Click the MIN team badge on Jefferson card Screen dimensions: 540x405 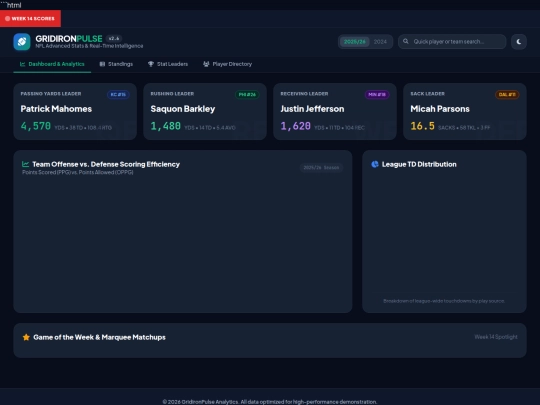tap(377, 94)
